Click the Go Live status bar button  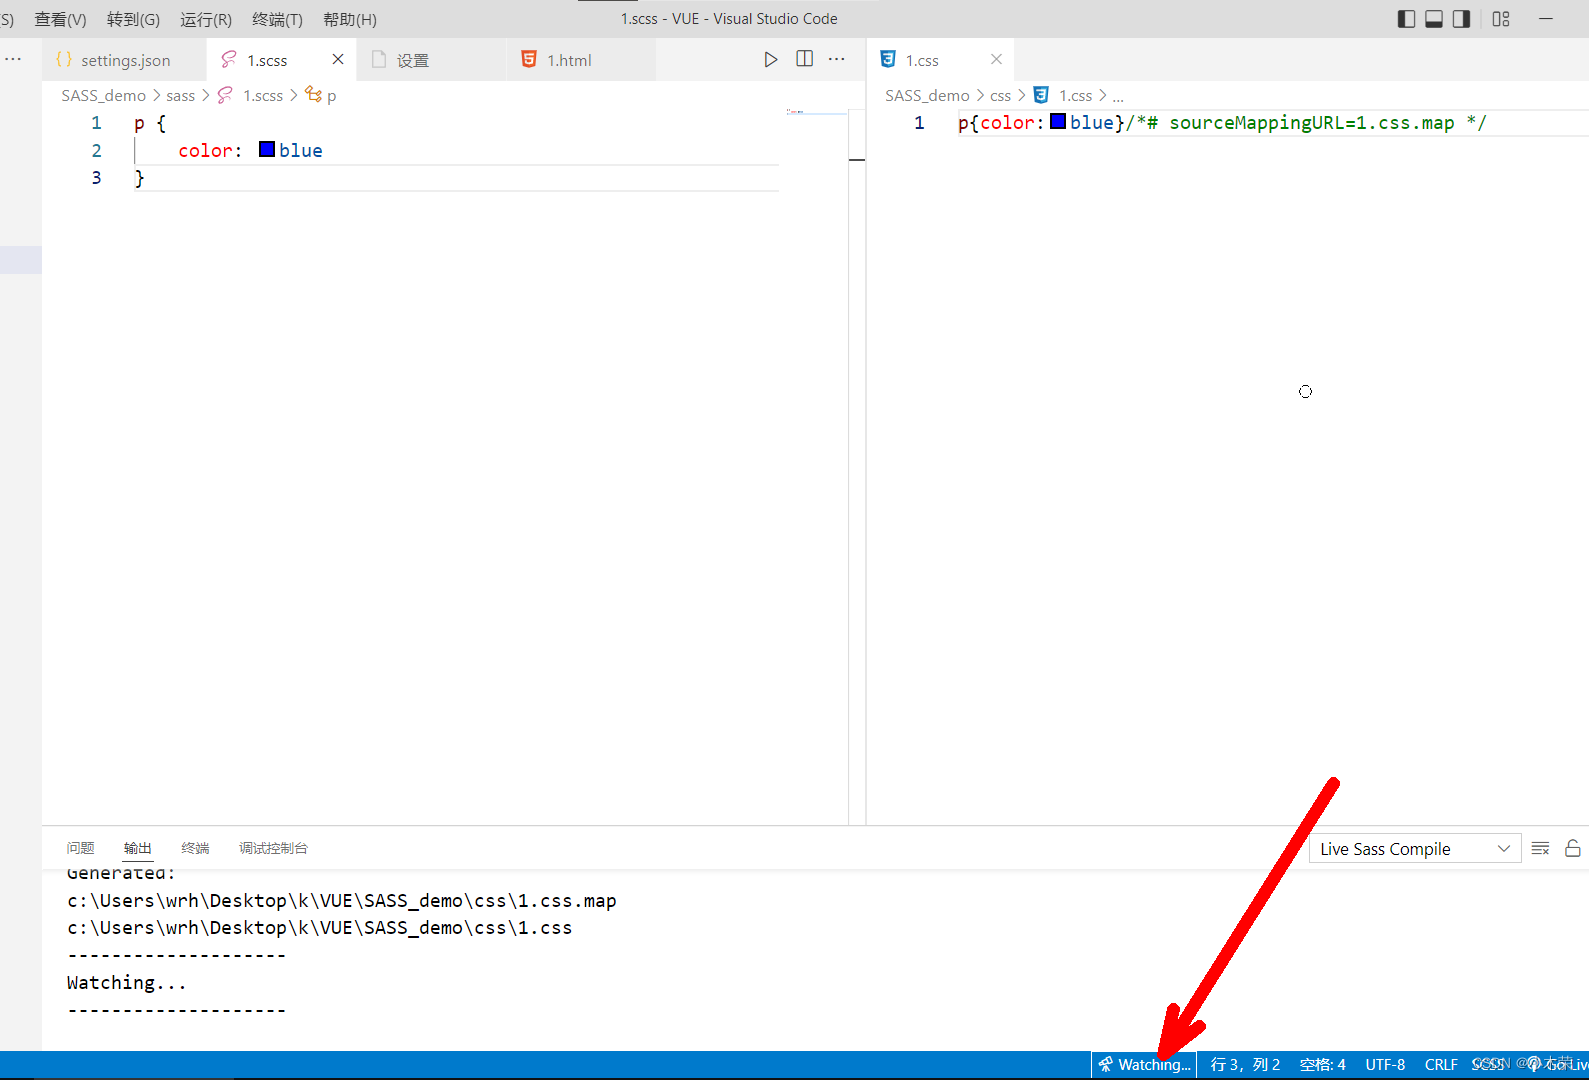1558,1064
